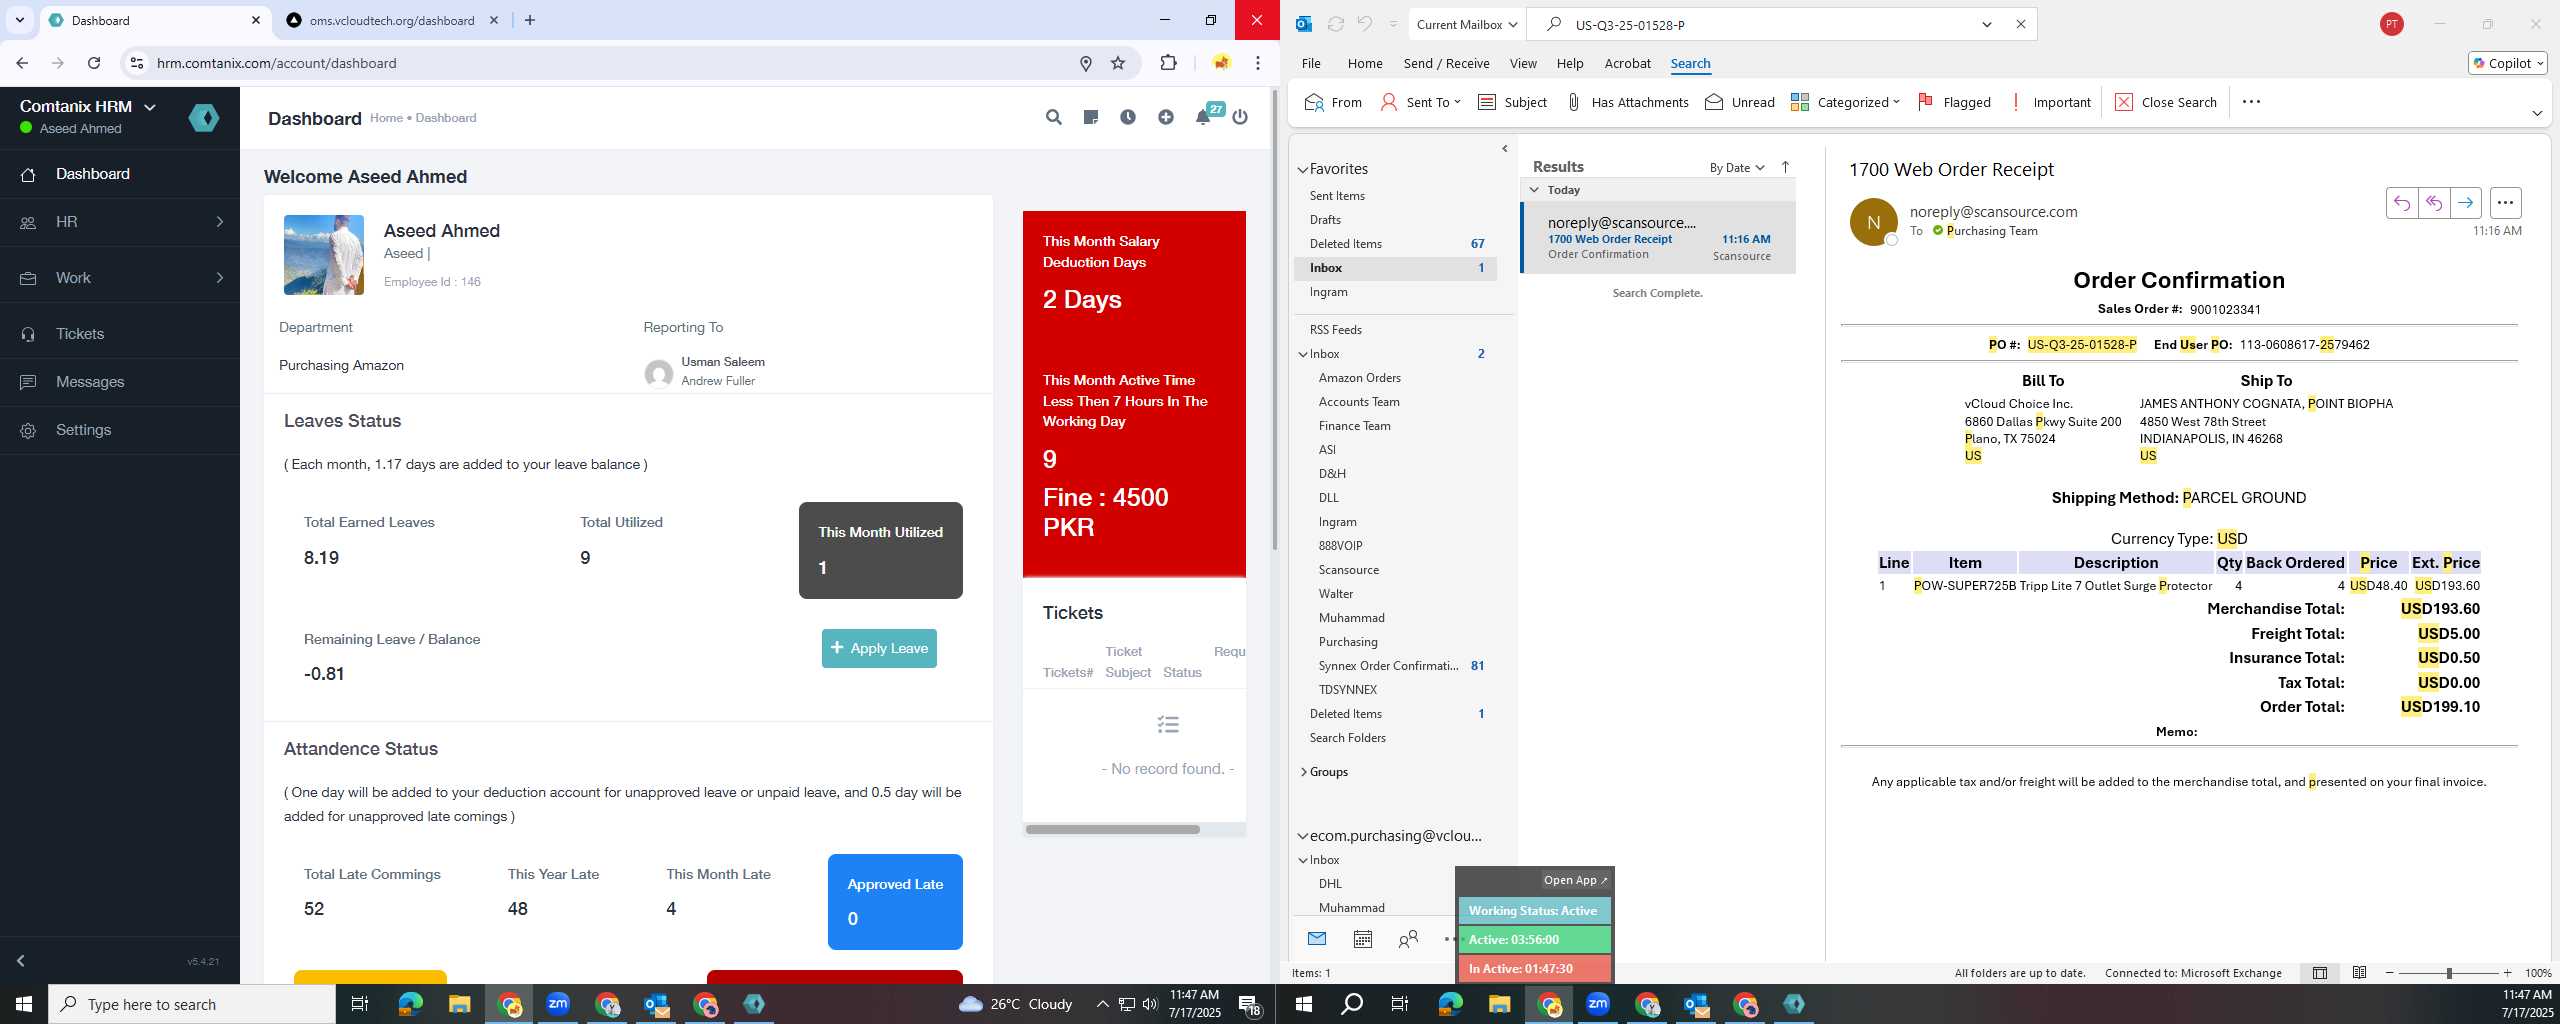Screen dimensions: 2560x1024
Task: Switch Outlook to reading view layout
Action: click(x=2359, y=973)
